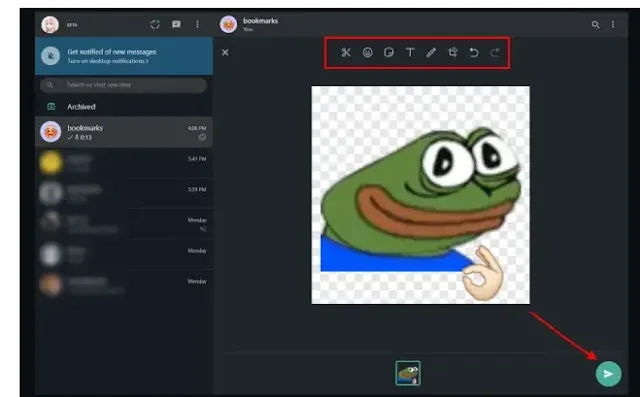Viewport: 640px width, 397px height.
Task: Click the pinned icon on bookmarks row
Action: [202, 138]
